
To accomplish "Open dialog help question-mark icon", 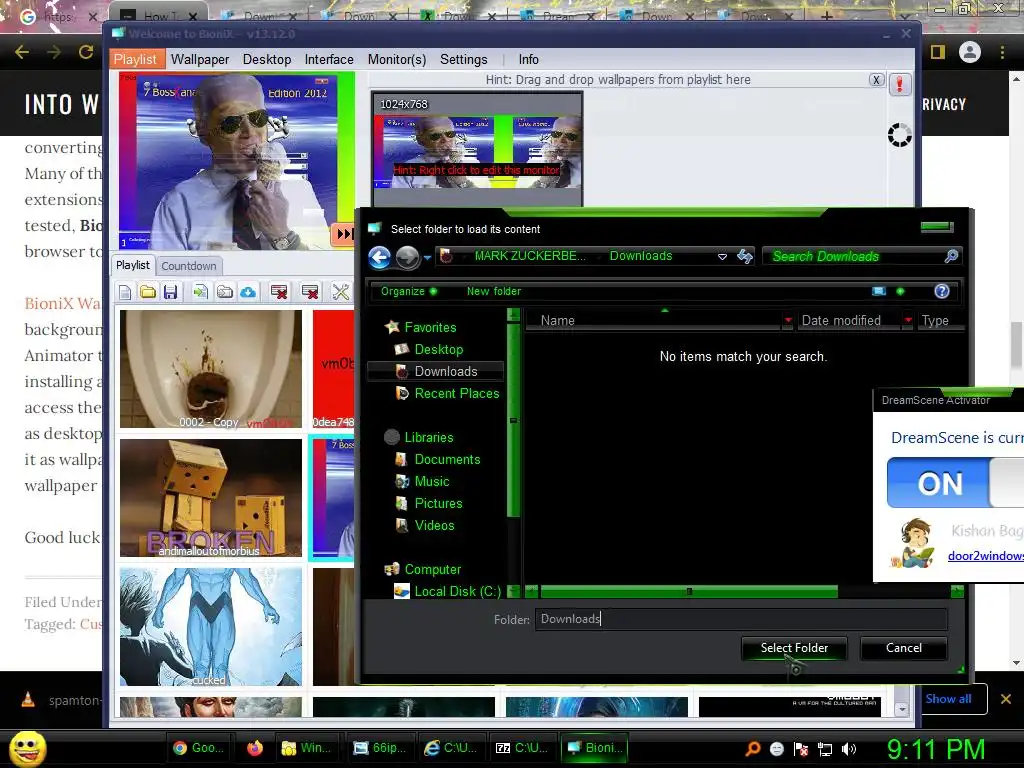I will 941,291.
